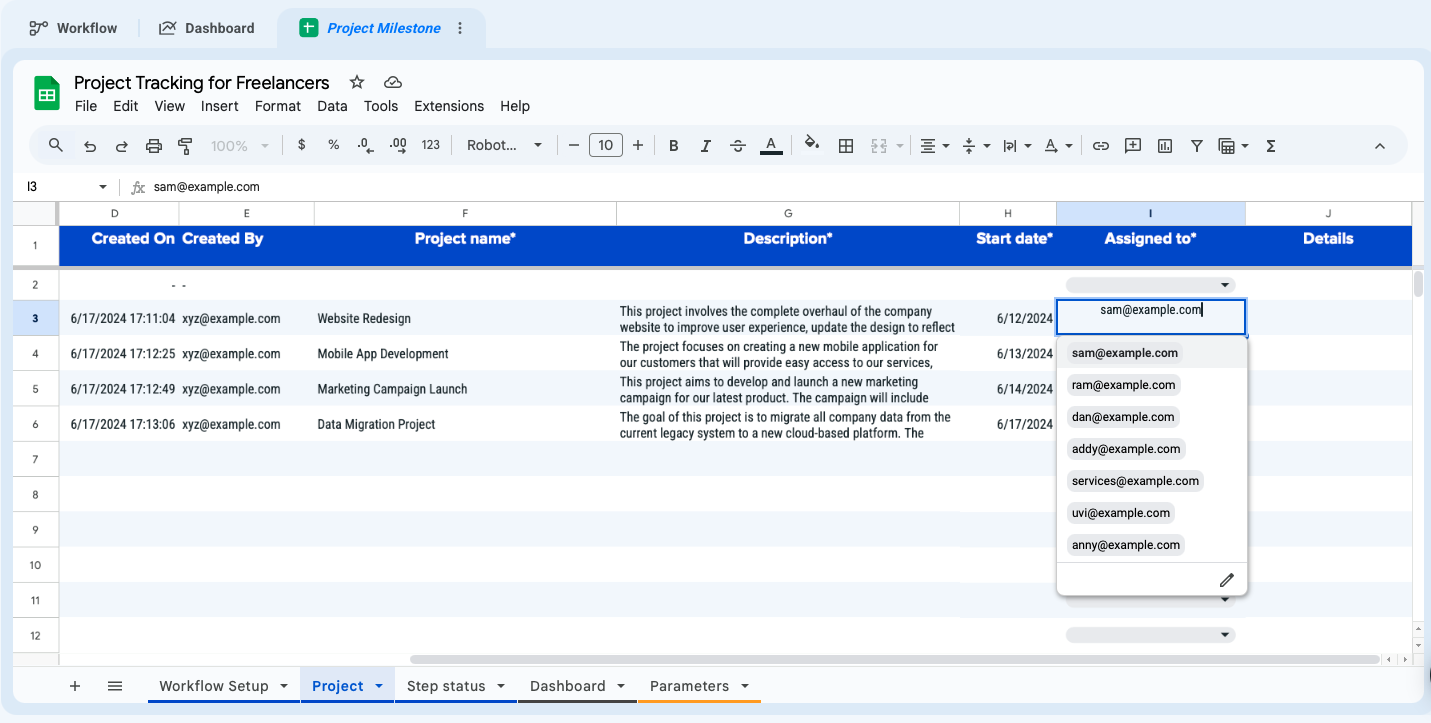
Task: Open vertical align dropdown
Action: click(976, 146)
